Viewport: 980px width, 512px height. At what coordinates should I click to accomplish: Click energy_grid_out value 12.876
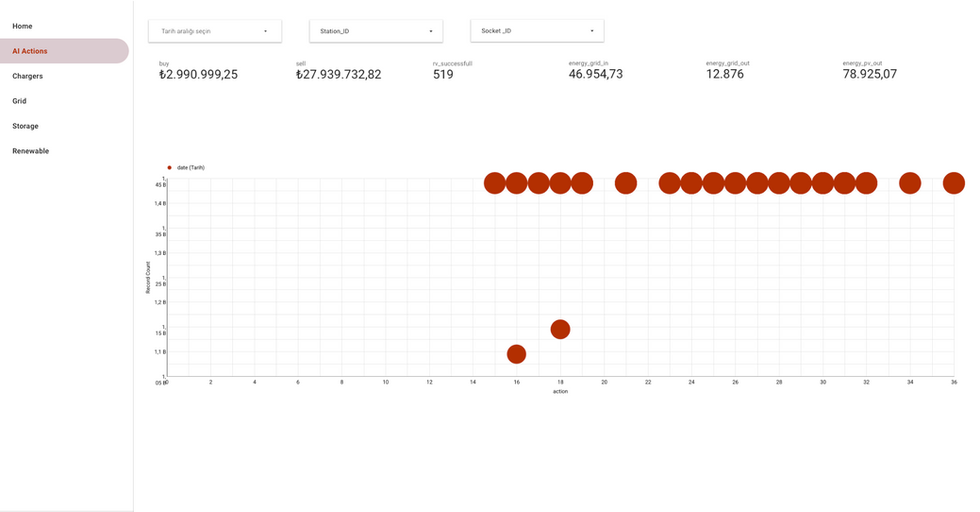click(725, 74)
